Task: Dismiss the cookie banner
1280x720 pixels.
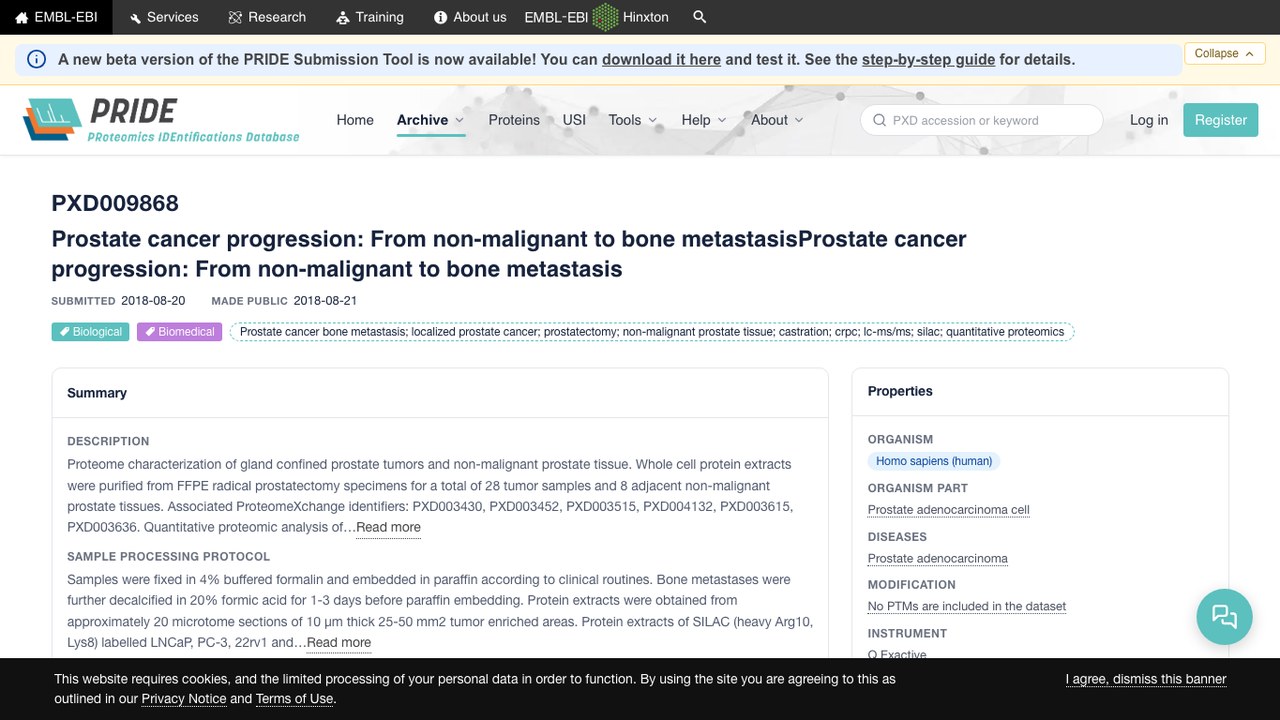Action: [x=1146, y=679]
